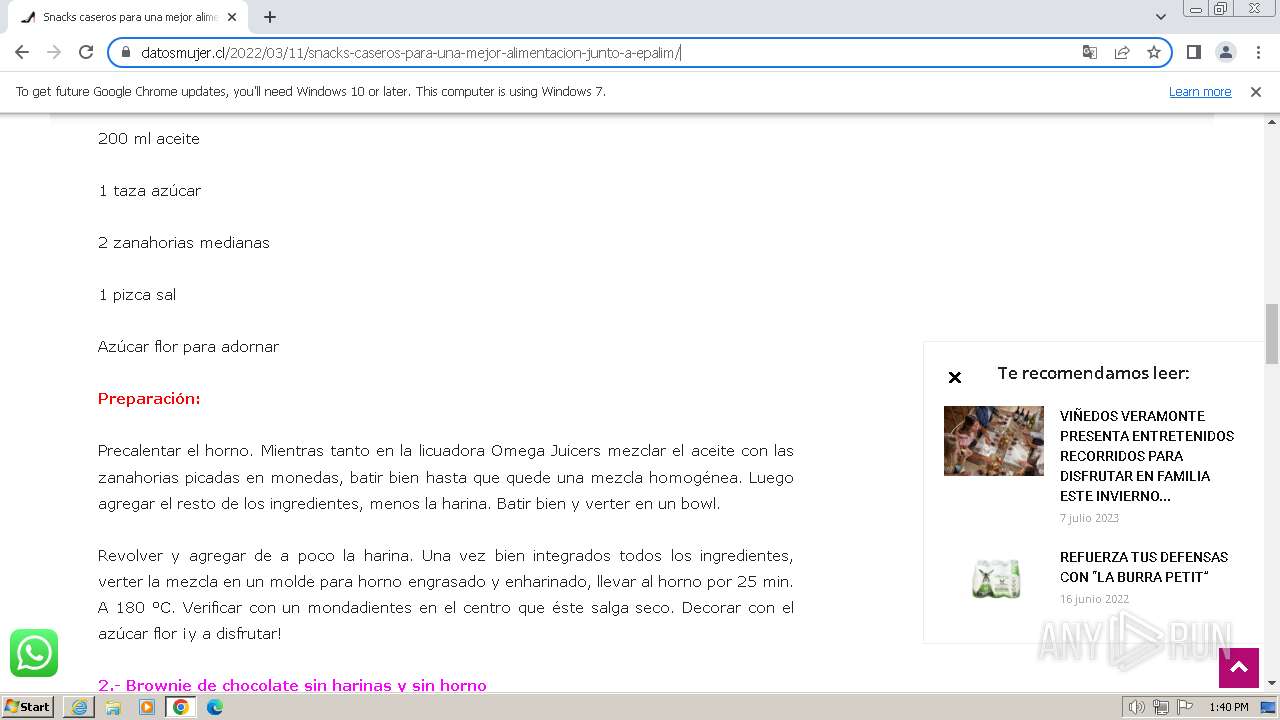
Task: Click the page vertical scrollbar thumb
Action: point(1272,334)
